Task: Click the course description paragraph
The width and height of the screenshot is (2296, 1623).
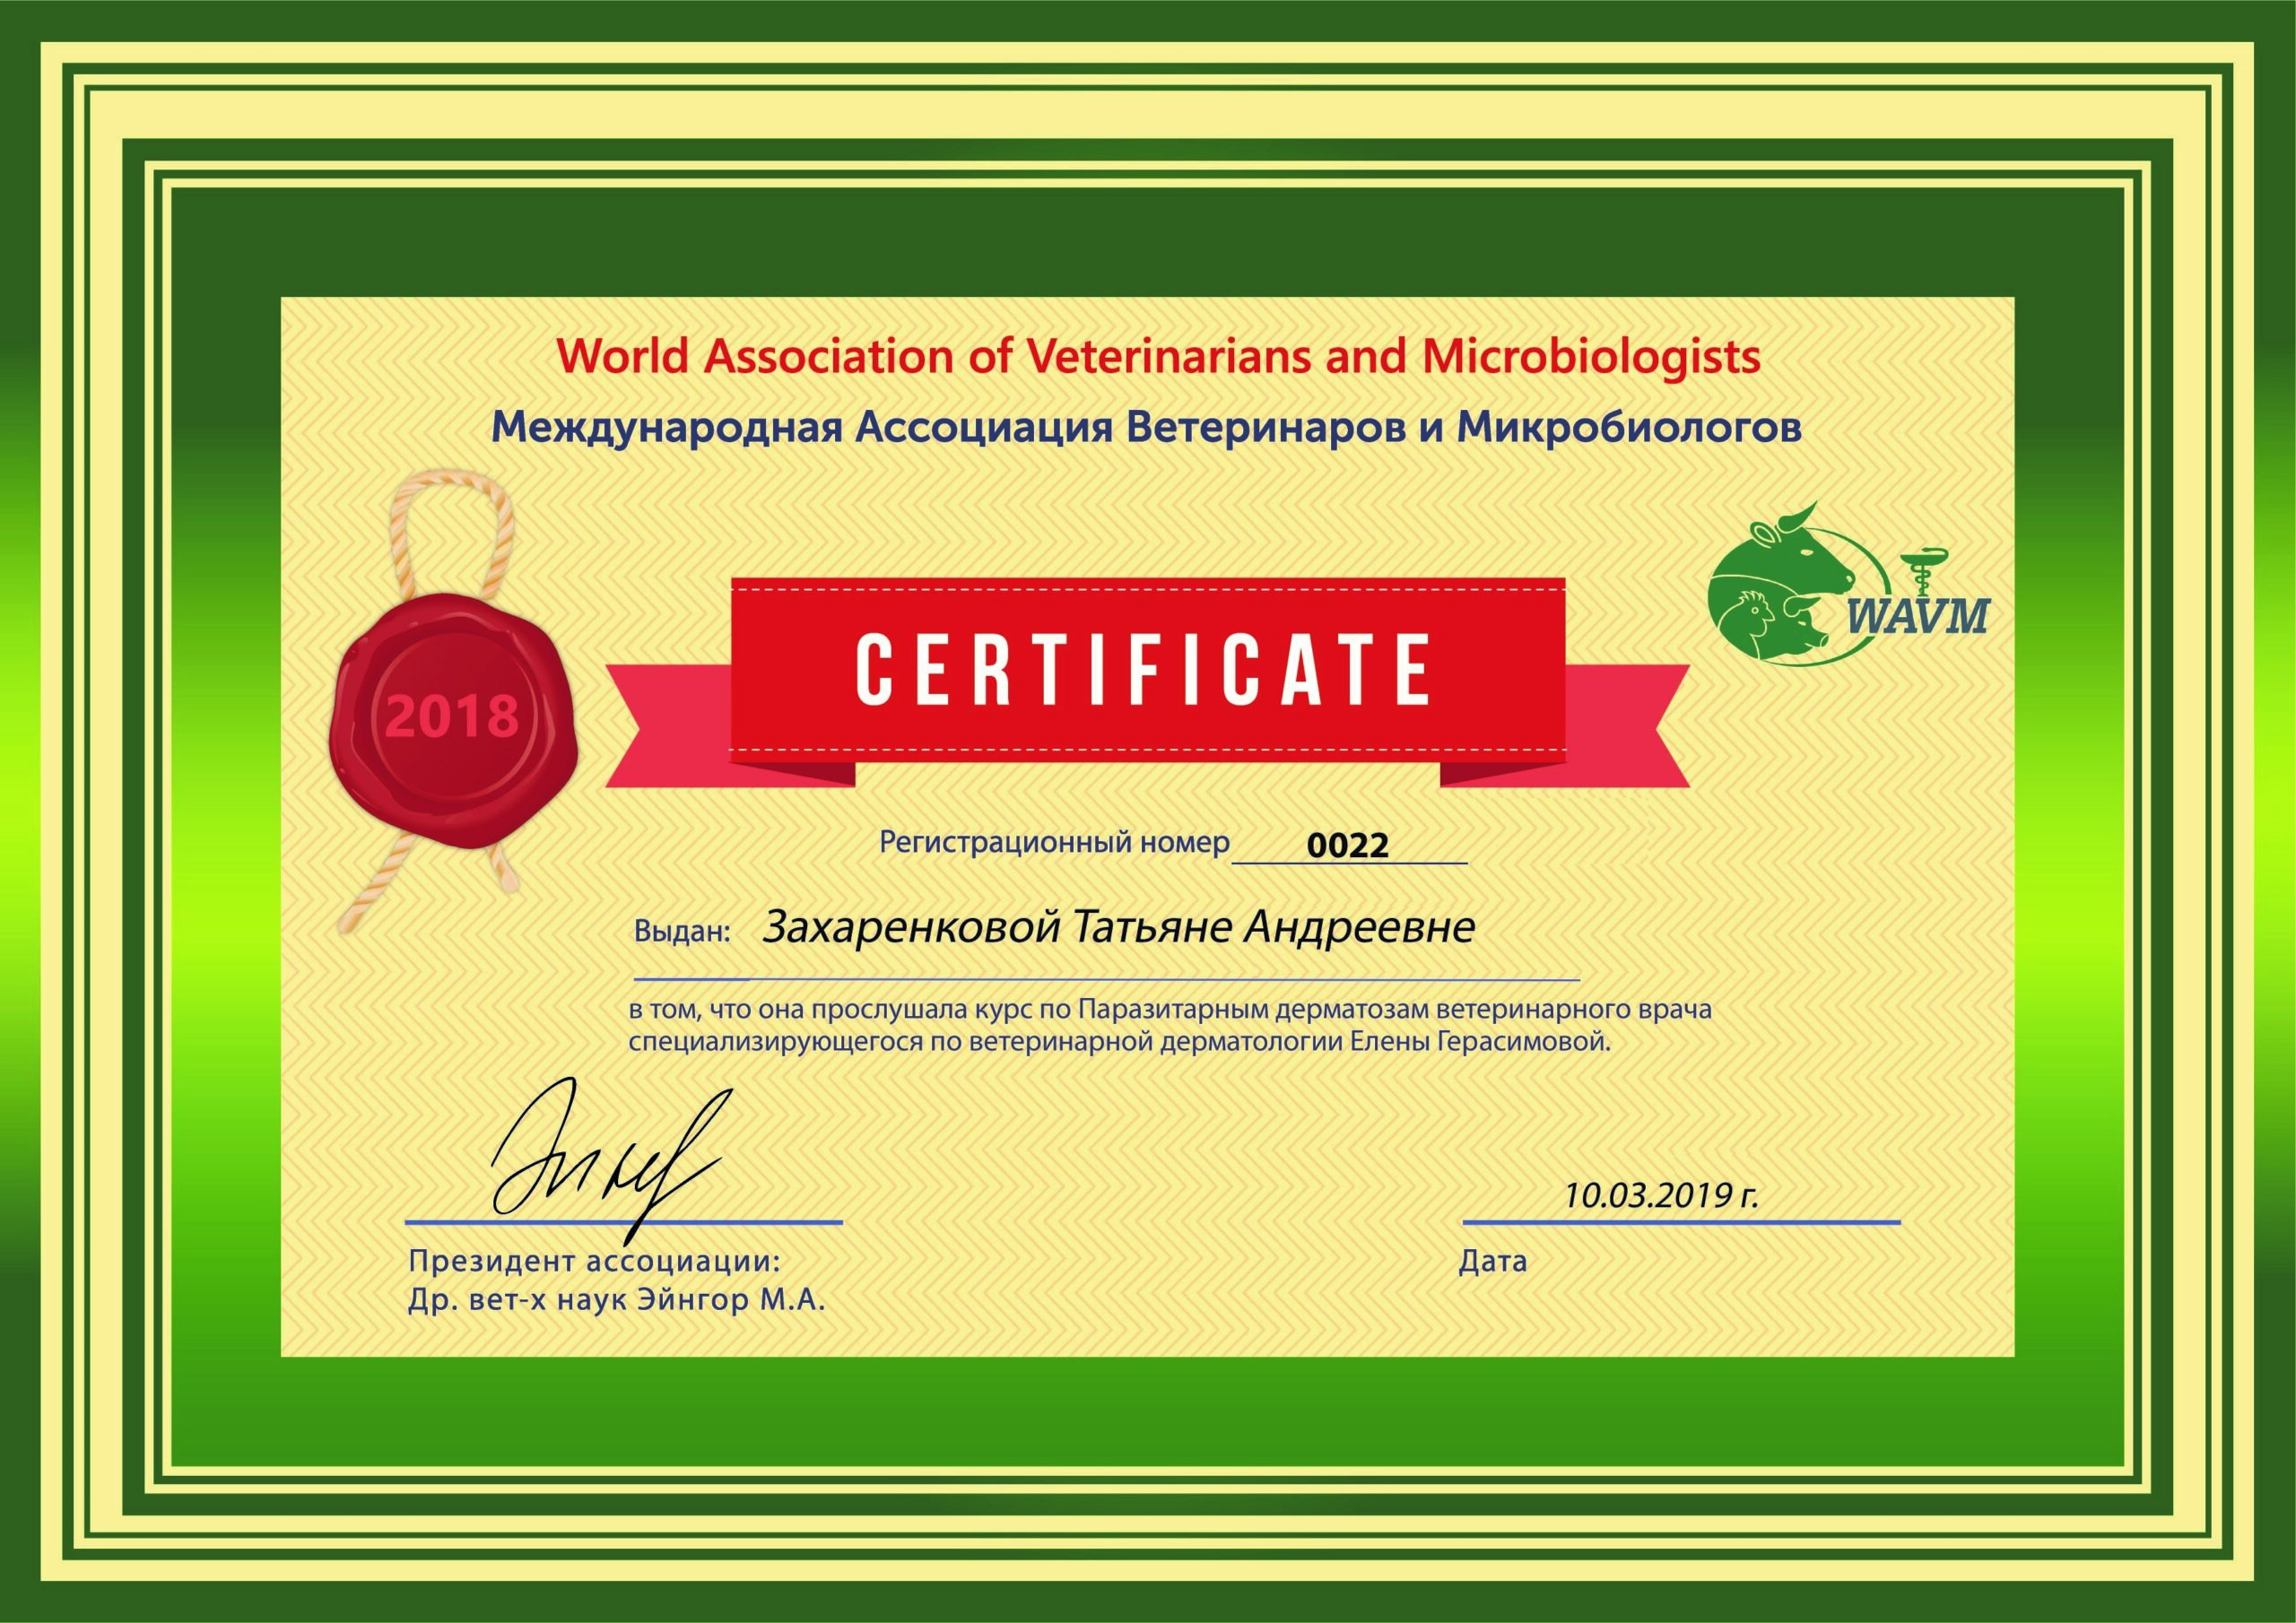Action: click(x=1170, y=1027)
